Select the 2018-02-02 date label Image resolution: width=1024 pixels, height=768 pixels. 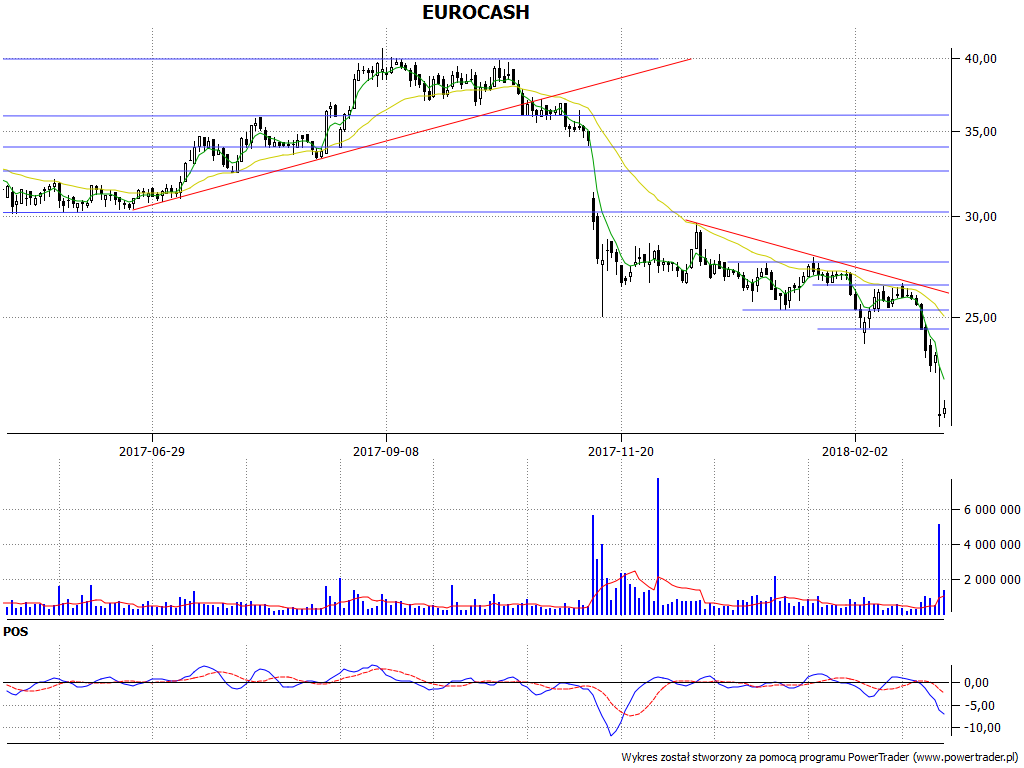[855, 451]
